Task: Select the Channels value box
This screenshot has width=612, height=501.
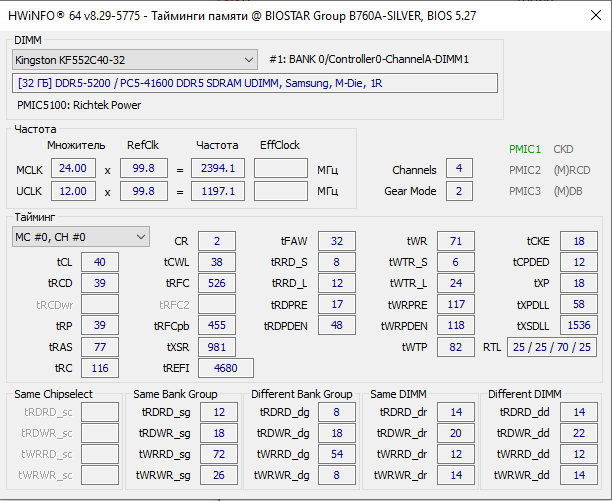Action: (459, 169)
